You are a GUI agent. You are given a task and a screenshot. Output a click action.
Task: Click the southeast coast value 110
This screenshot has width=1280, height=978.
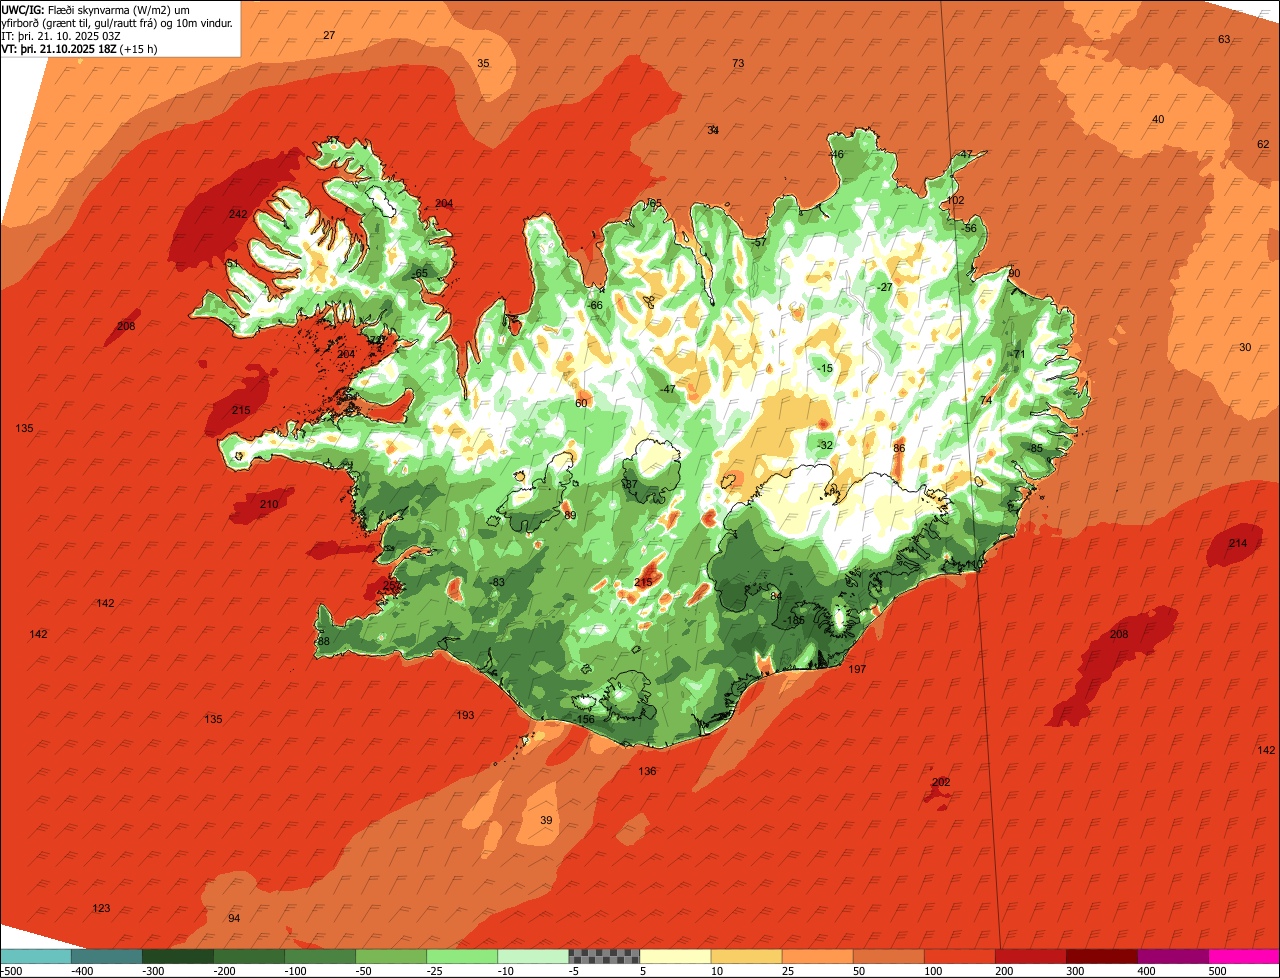click(973, 564)
